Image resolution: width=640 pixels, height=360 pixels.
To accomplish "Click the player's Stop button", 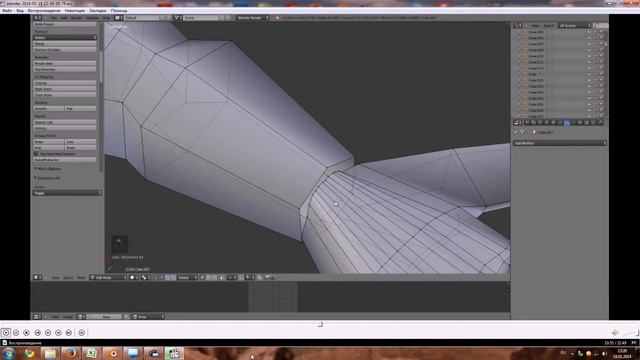I will pos(27,333).
